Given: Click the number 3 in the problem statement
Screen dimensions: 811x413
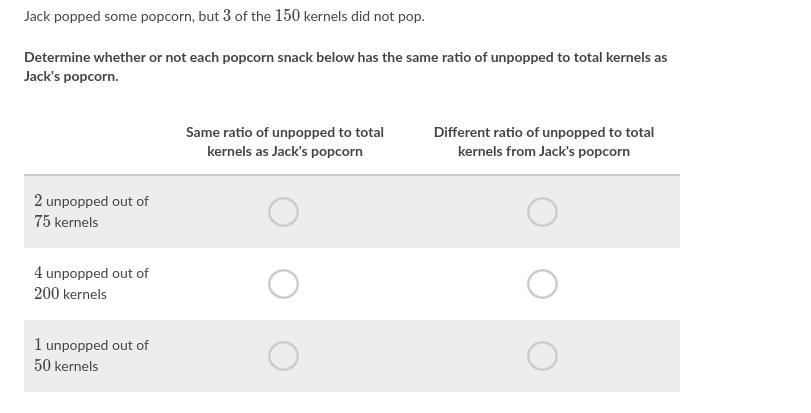Looking at the screenshot, I should [x=227, y=17].
